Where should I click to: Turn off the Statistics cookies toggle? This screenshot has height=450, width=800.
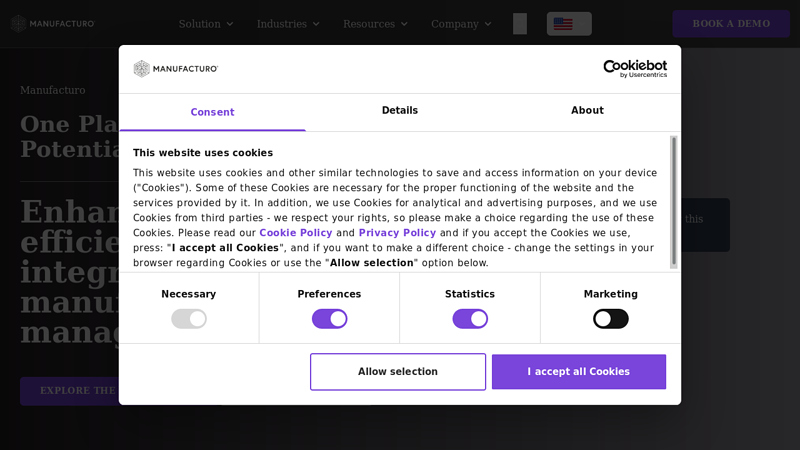470,319
